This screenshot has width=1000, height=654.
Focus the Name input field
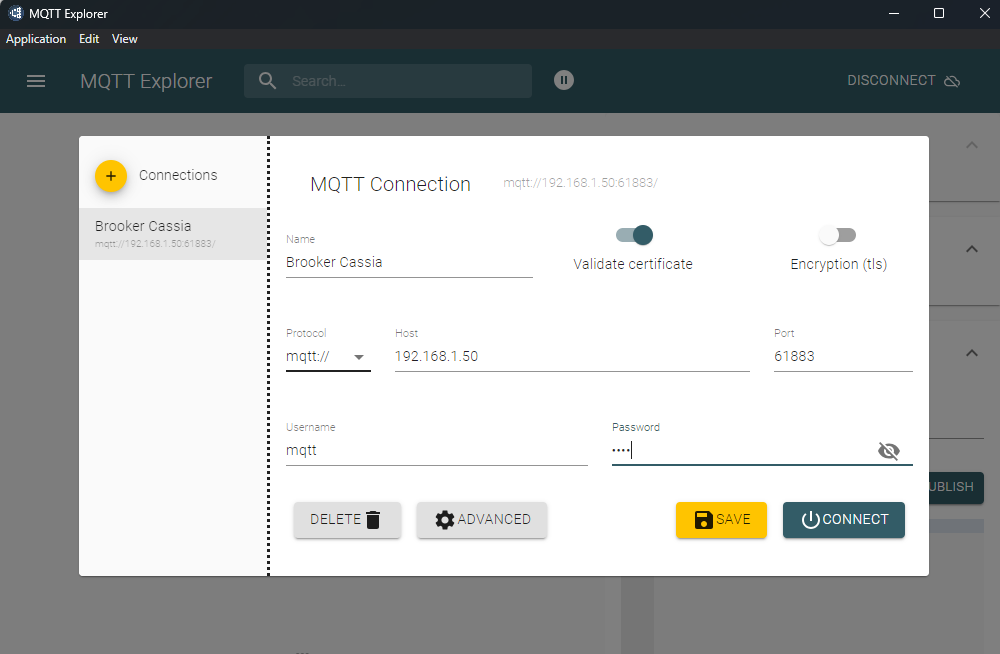[x=409, y=262]
